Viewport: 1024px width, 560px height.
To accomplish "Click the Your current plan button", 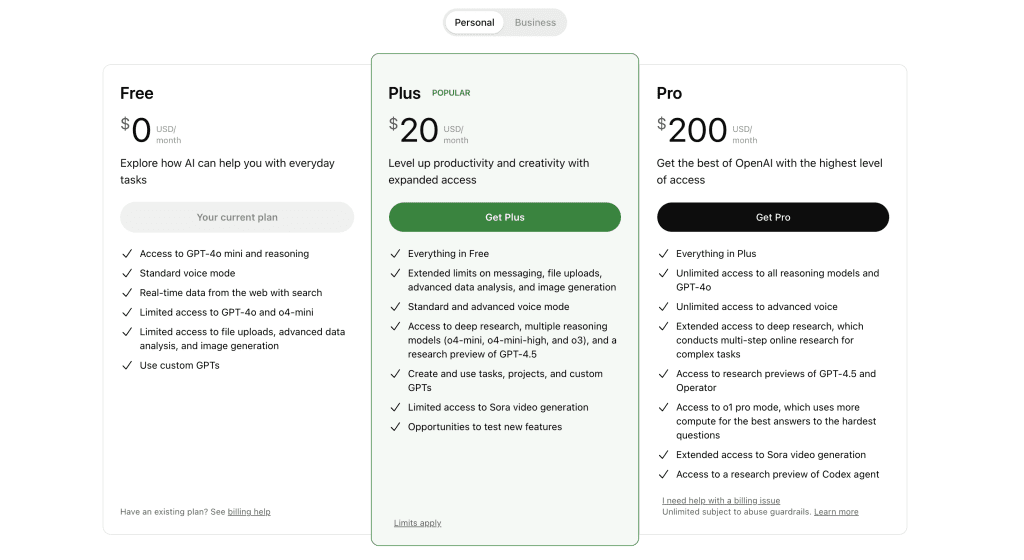I will coord(237,217).
